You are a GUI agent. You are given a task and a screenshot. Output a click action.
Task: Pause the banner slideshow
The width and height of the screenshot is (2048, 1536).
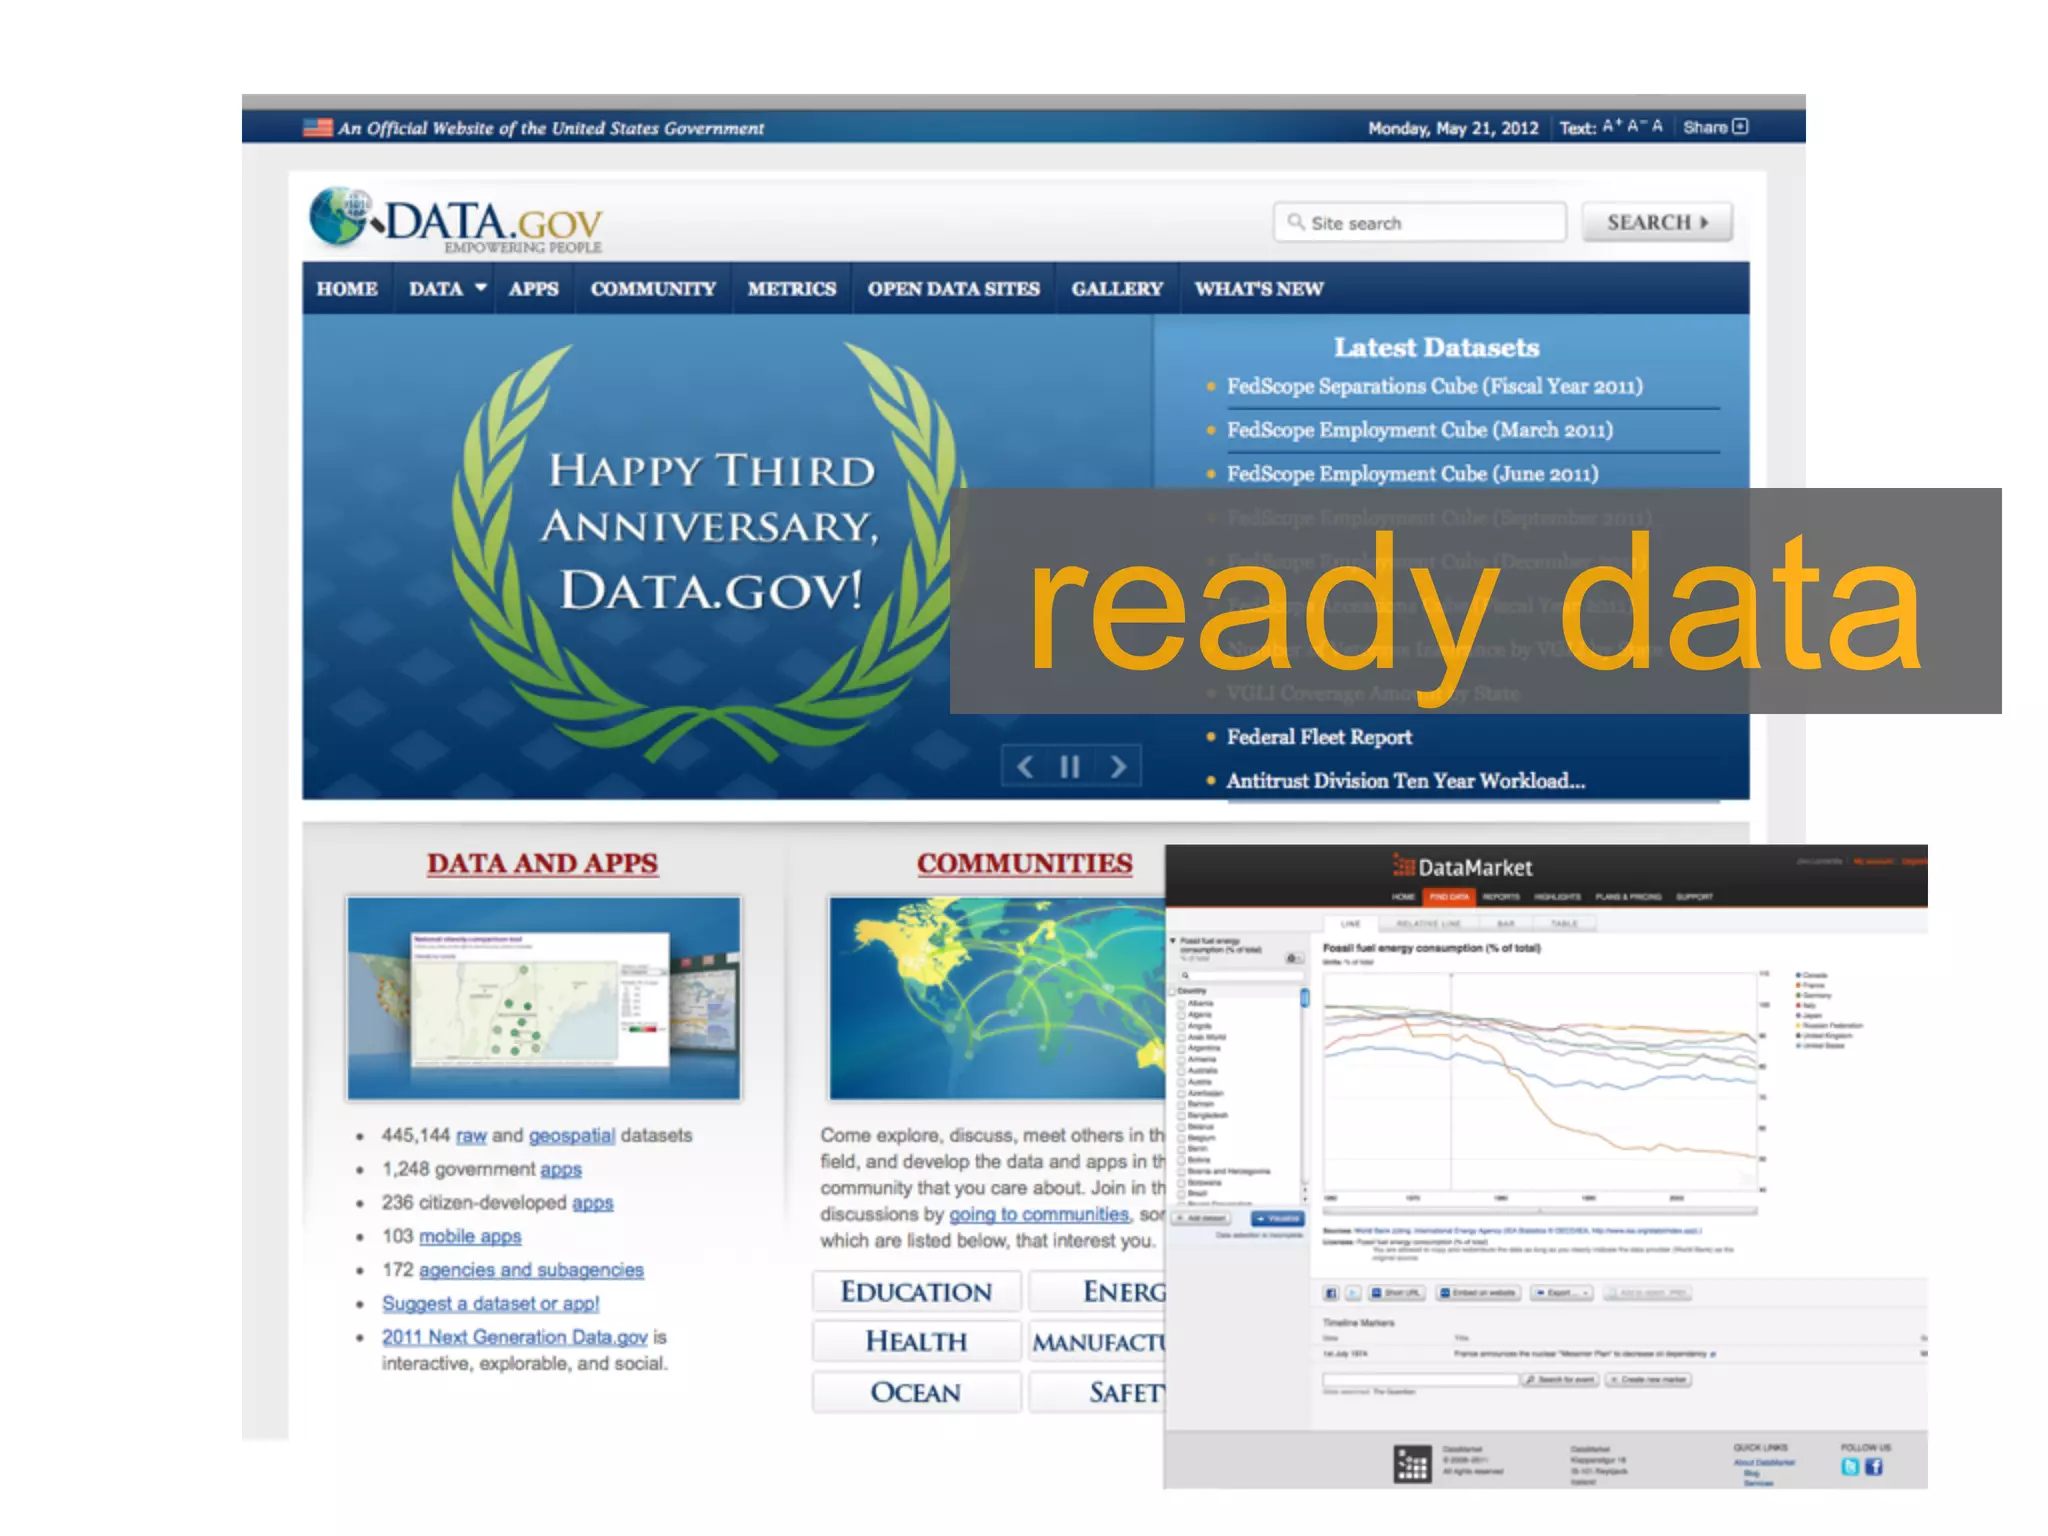pos(1070,767)
